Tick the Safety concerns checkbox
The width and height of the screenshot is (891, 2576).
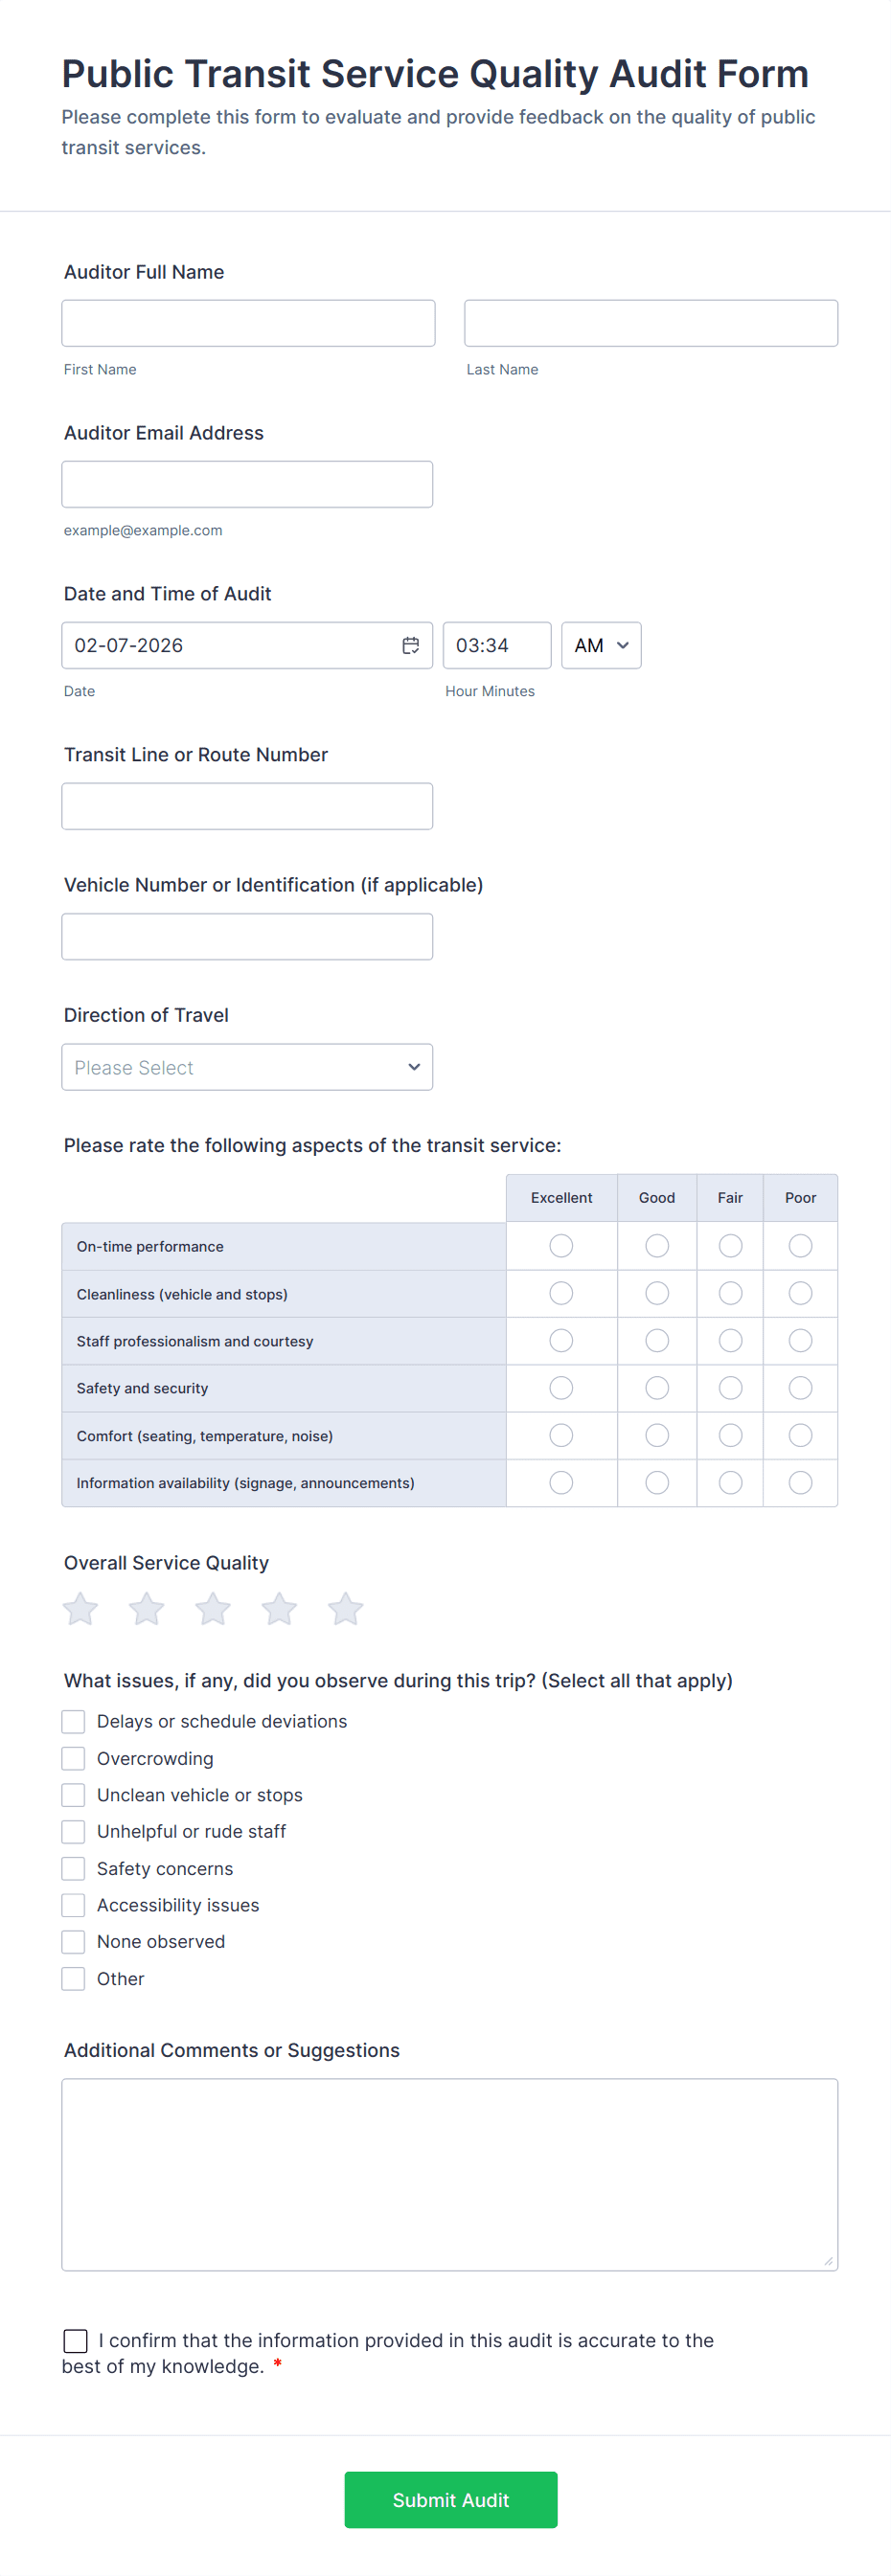[73, 1868]
